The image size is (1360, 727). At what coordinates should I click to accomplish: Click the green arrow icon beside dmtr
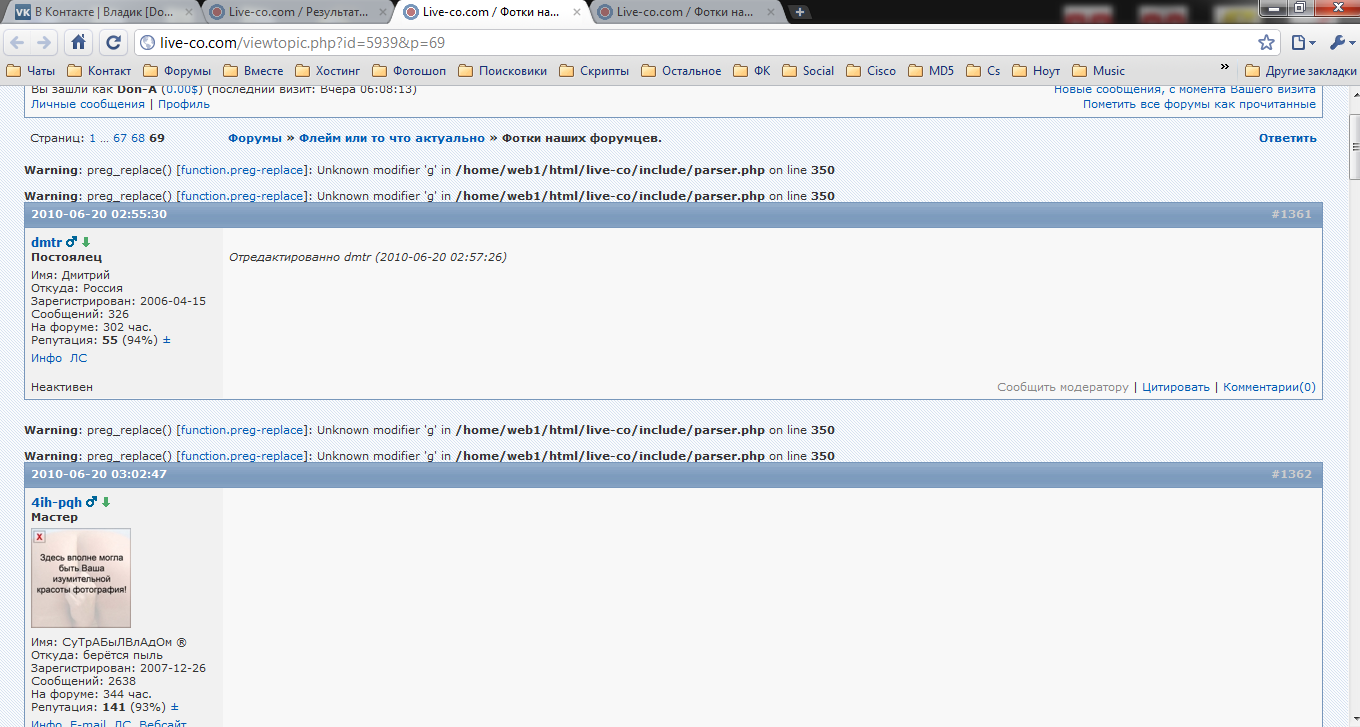(86, 243)
